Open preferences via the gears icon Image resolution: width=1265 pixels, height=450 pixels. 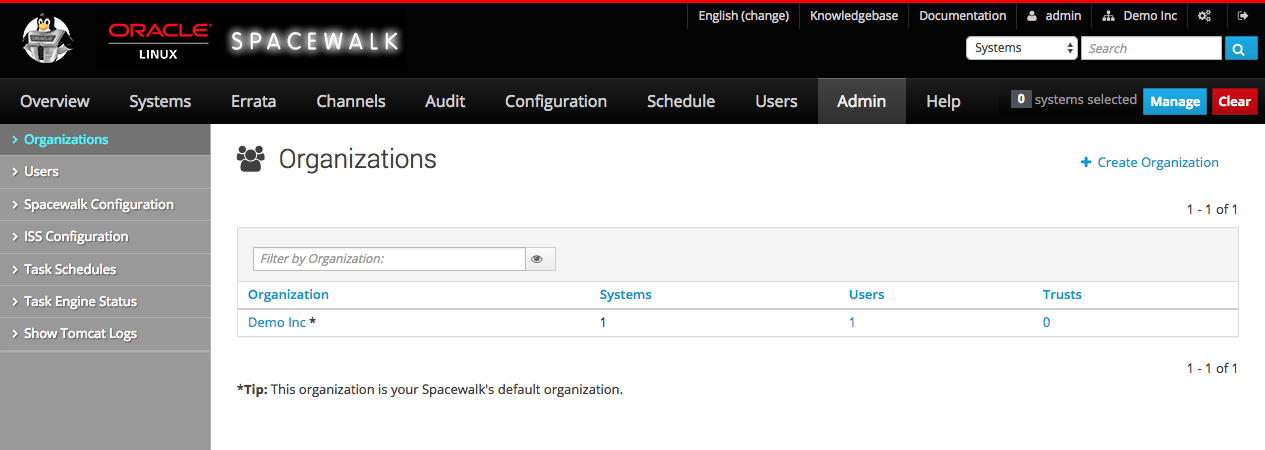pyautogui.click(x=1205, y=16)
